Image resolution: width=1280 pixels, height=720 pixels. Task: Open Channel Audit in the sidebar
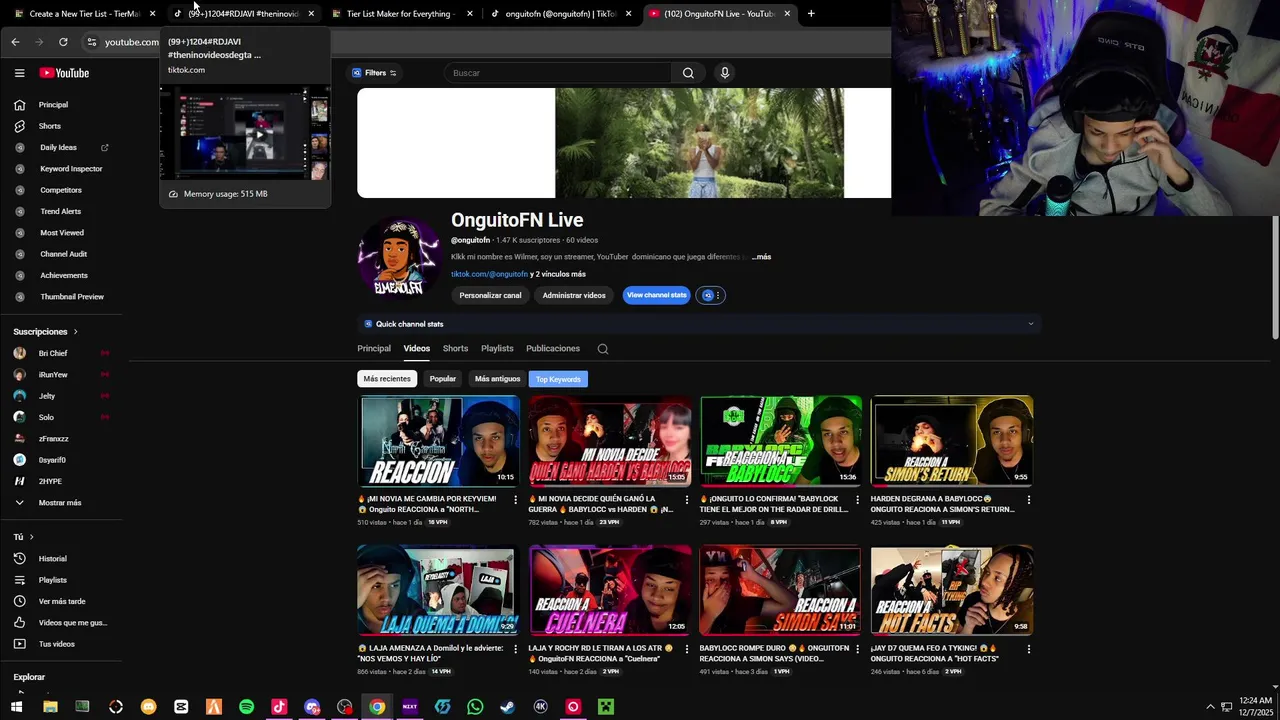63,254
